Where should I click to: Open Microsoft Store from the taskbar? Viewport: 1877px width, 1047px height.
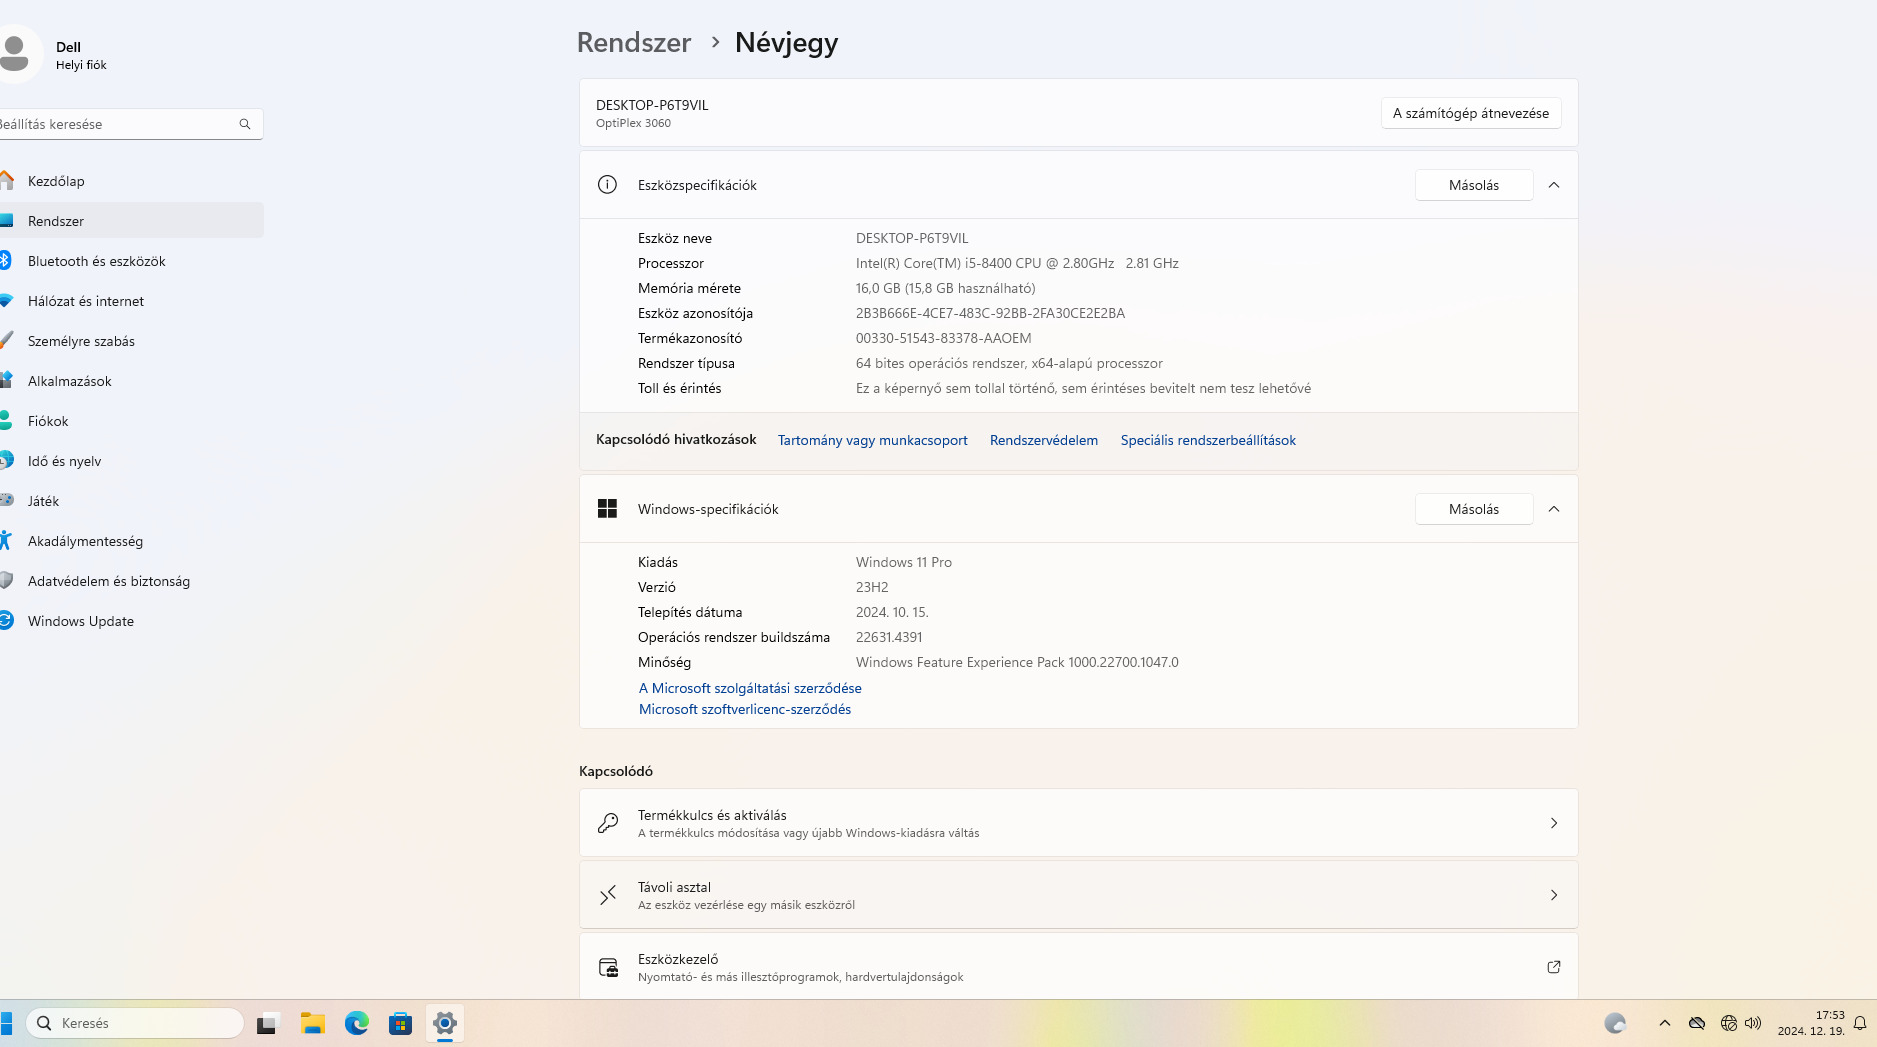tap(400, 1023)
